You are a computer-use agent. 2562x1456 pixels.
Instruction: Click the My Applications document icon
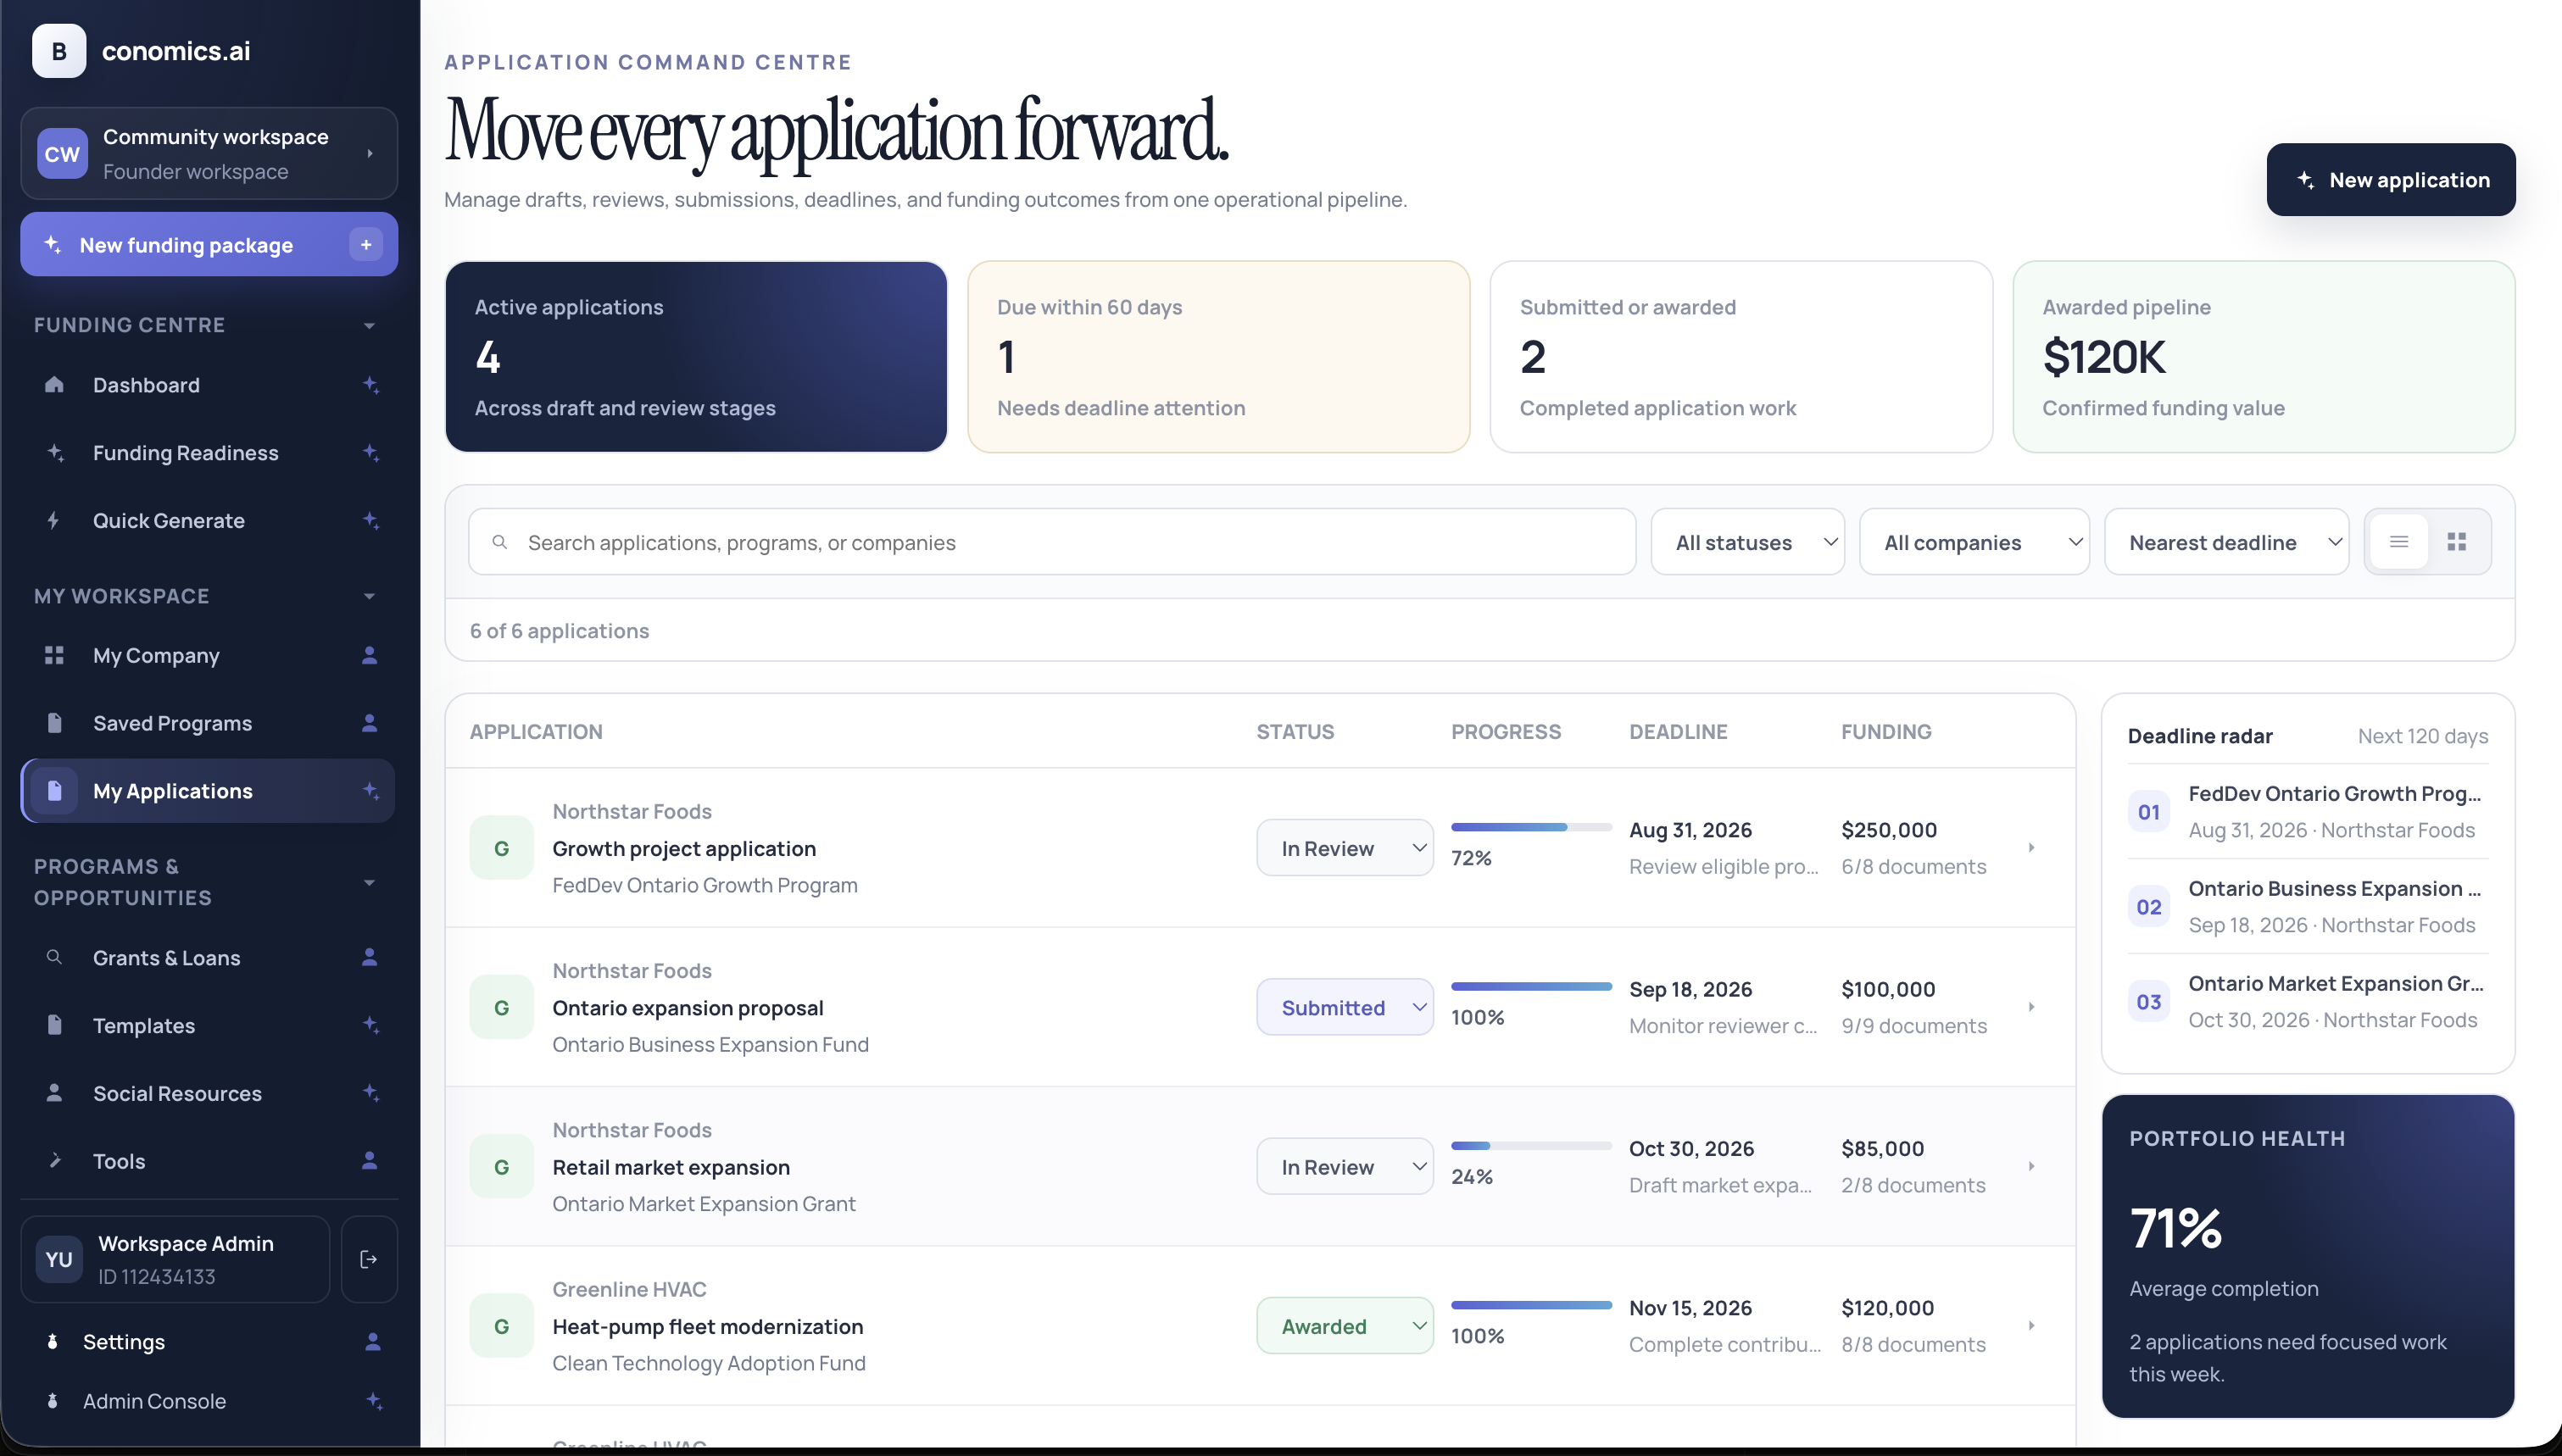[54, 791]
